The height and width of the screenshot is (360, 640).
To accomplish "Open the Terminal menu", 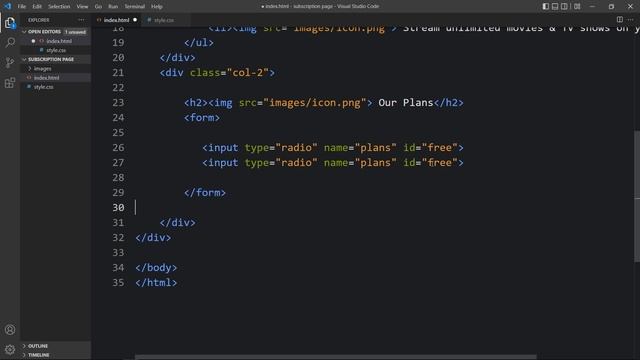I will [134, 6].
